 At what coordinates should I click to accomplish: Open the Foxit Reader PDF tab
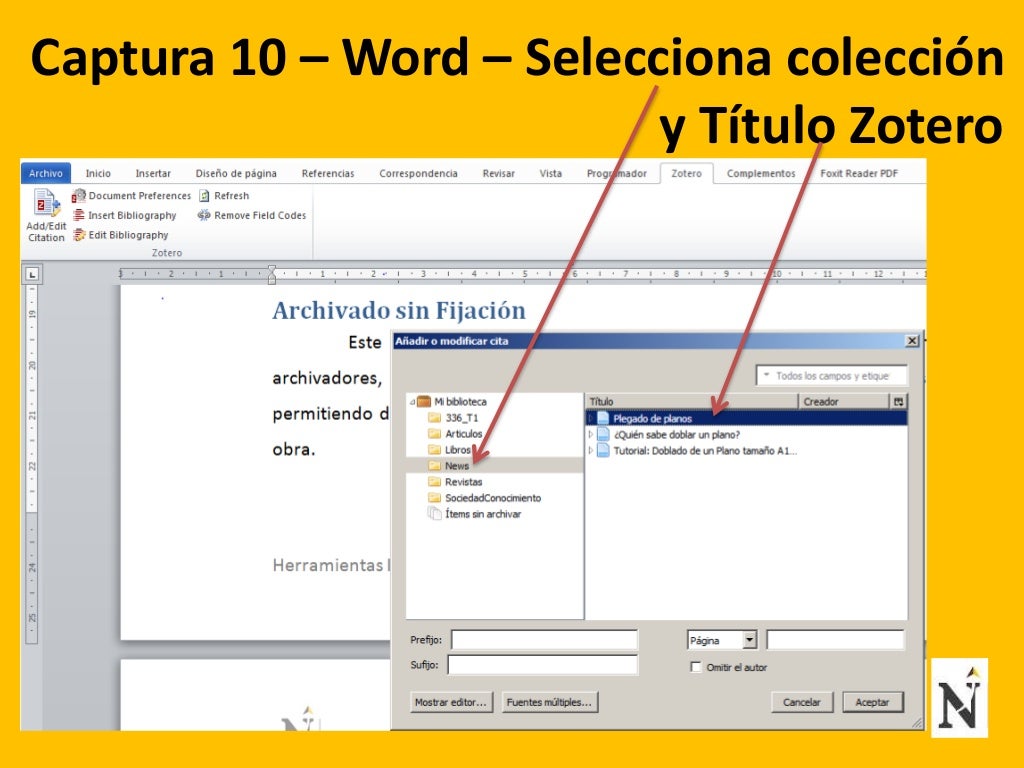pyautogui.click(x=859, y=173)
